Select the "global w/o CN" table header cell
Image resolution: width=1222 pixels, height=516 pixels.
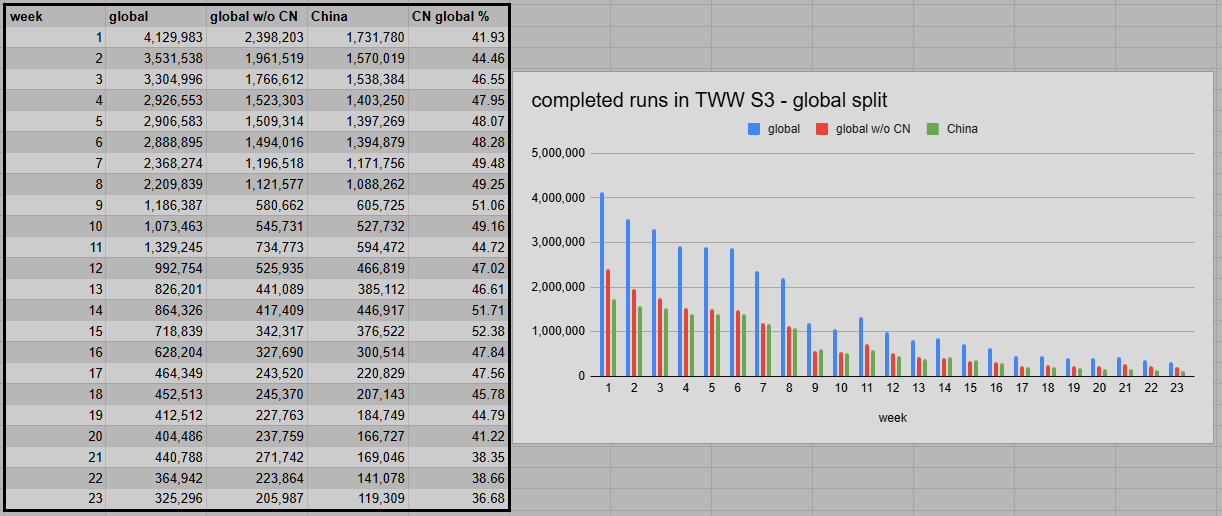[x=257, y=17]
